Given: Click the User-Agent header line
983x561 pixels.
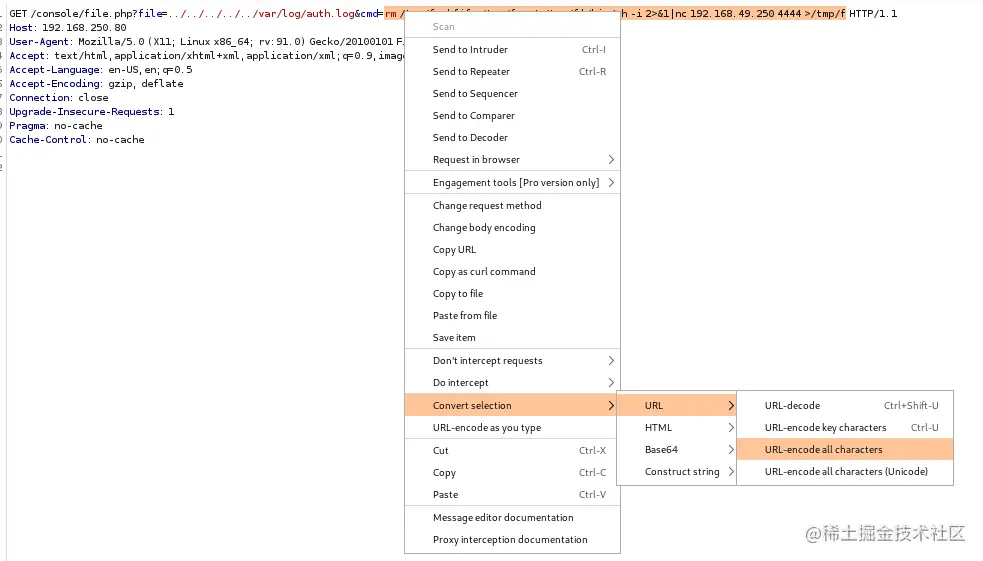Looking at the screenshot, I should (206, 41).
